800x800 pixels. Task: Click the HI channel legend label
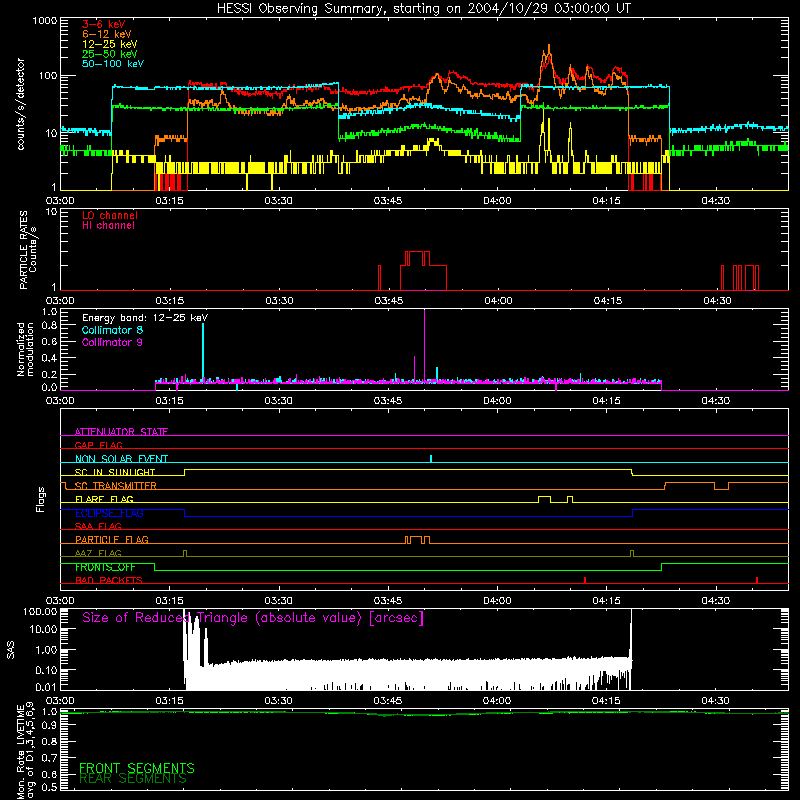pos(108,226)
